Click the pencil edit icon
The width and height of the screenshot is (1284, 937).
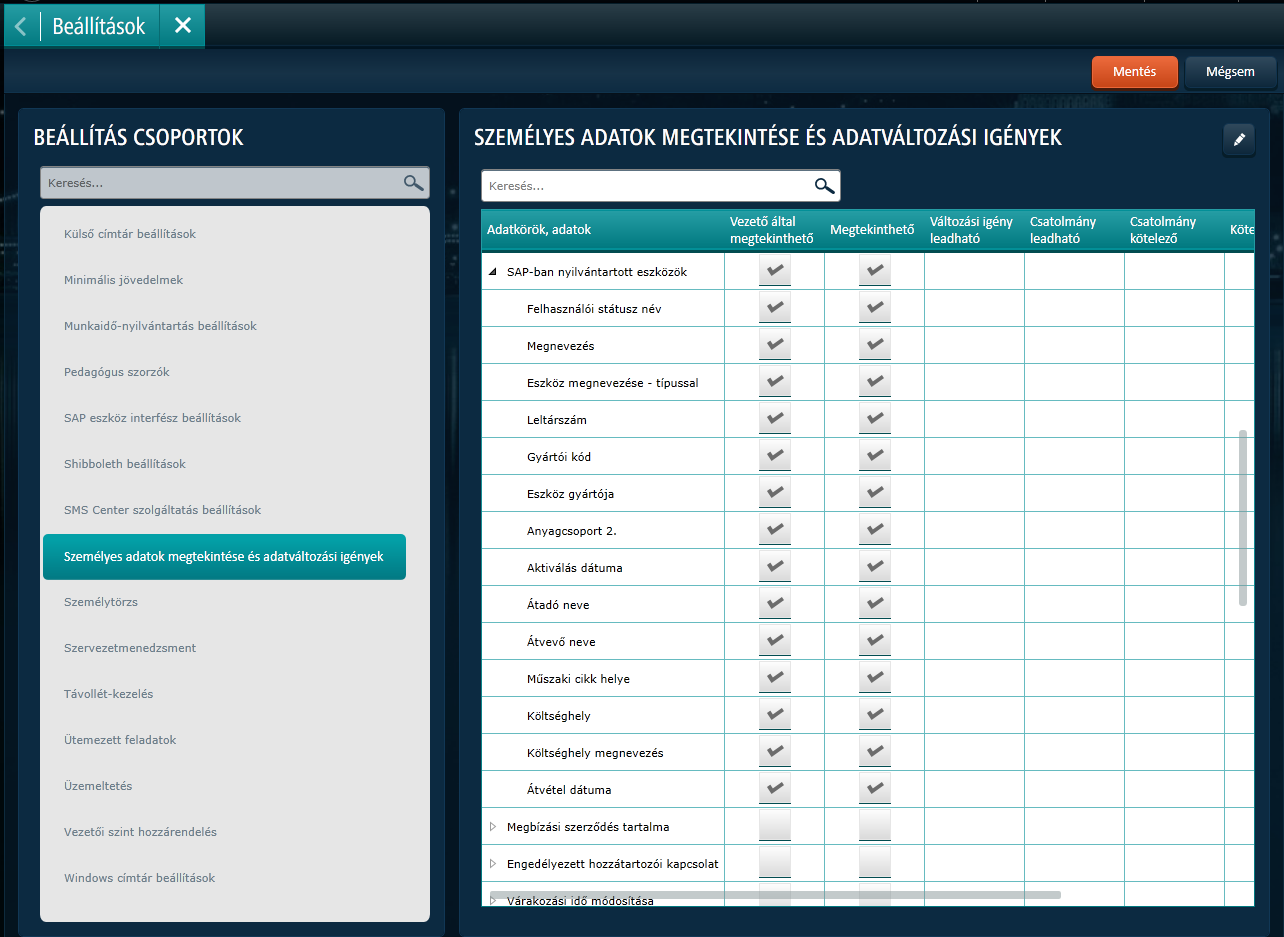click(1238, 140)
